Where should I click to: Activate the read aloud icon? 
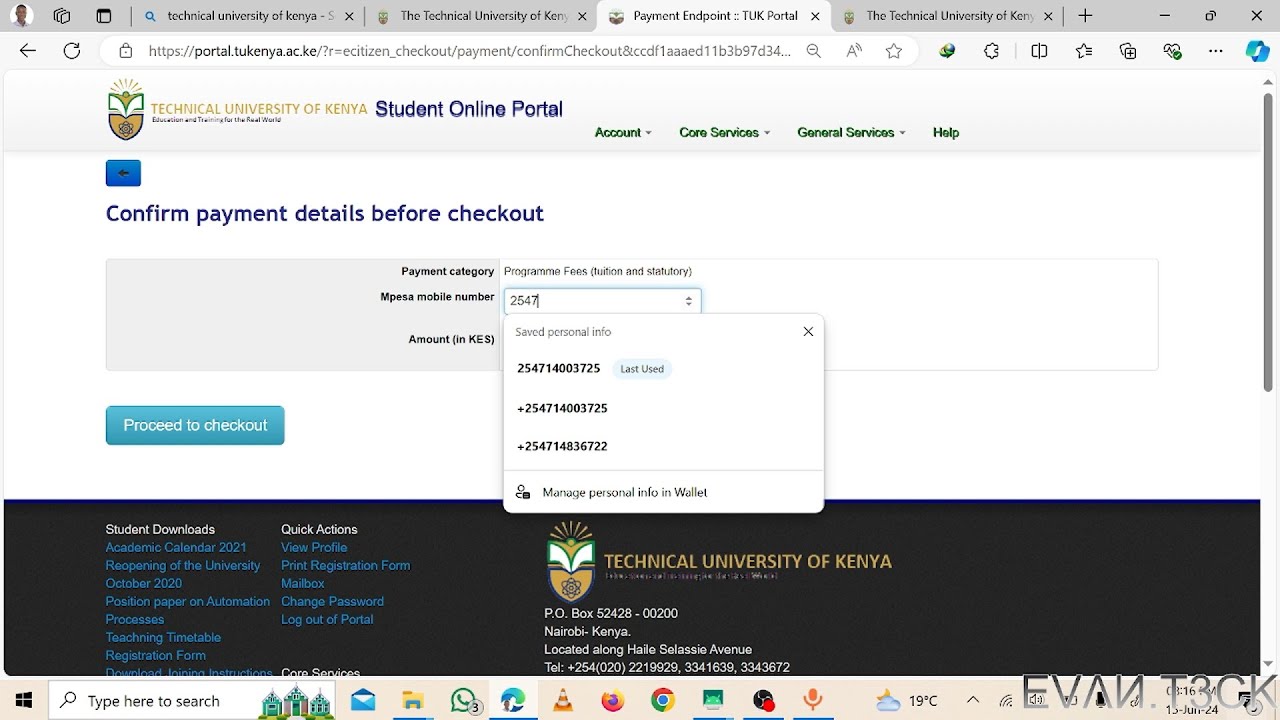click(854, 51)
